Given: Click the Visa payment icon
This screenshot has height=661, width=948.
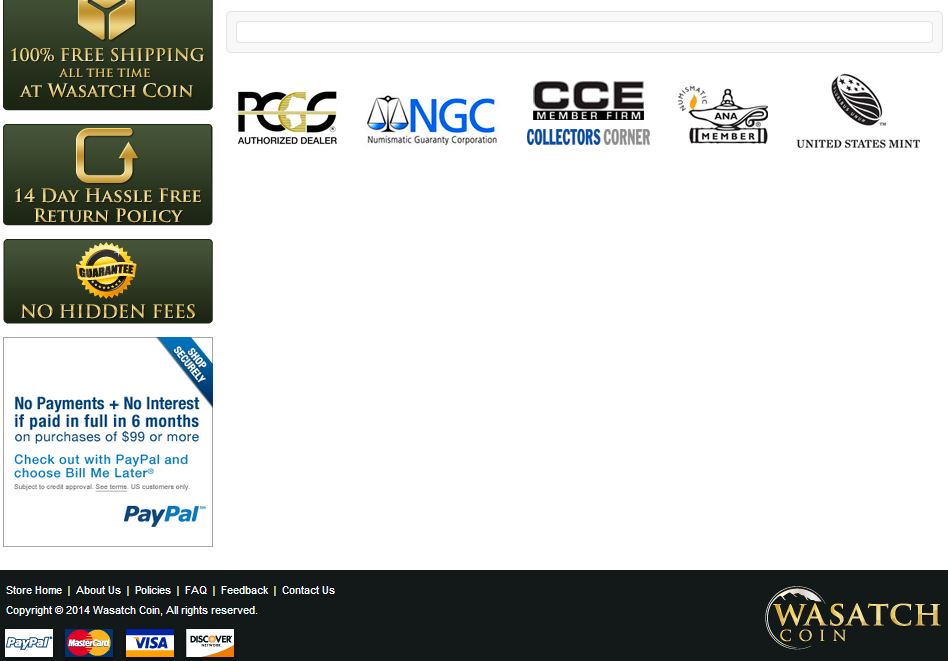Looking at the screenshot, I should coord(150,643).
